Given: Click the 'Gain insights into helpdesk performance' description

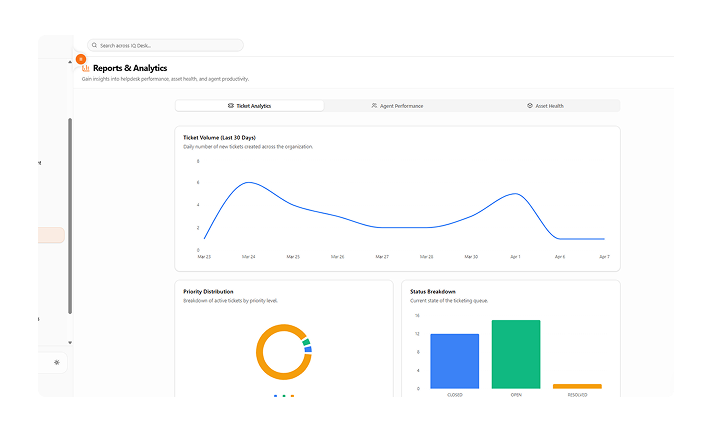Looking at the screenshot, I should 165,79.
